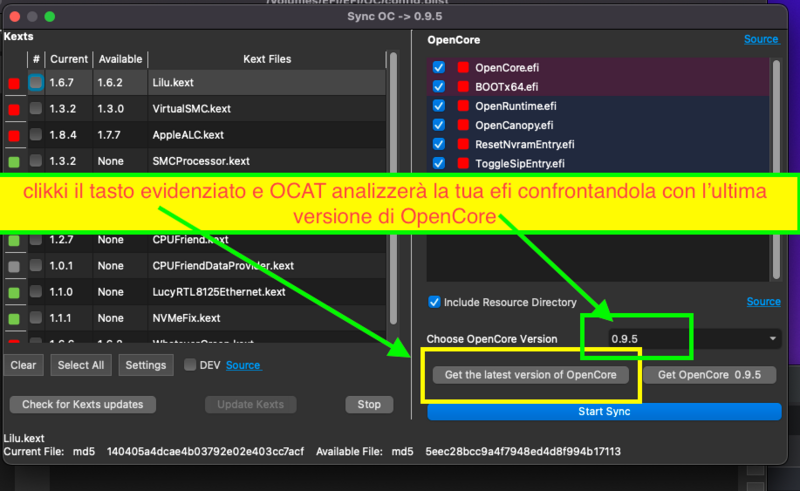The height and width of the screenshot is (491, 800).
Task: Click available version 1.7.7 cell
Action: point(109,135)
